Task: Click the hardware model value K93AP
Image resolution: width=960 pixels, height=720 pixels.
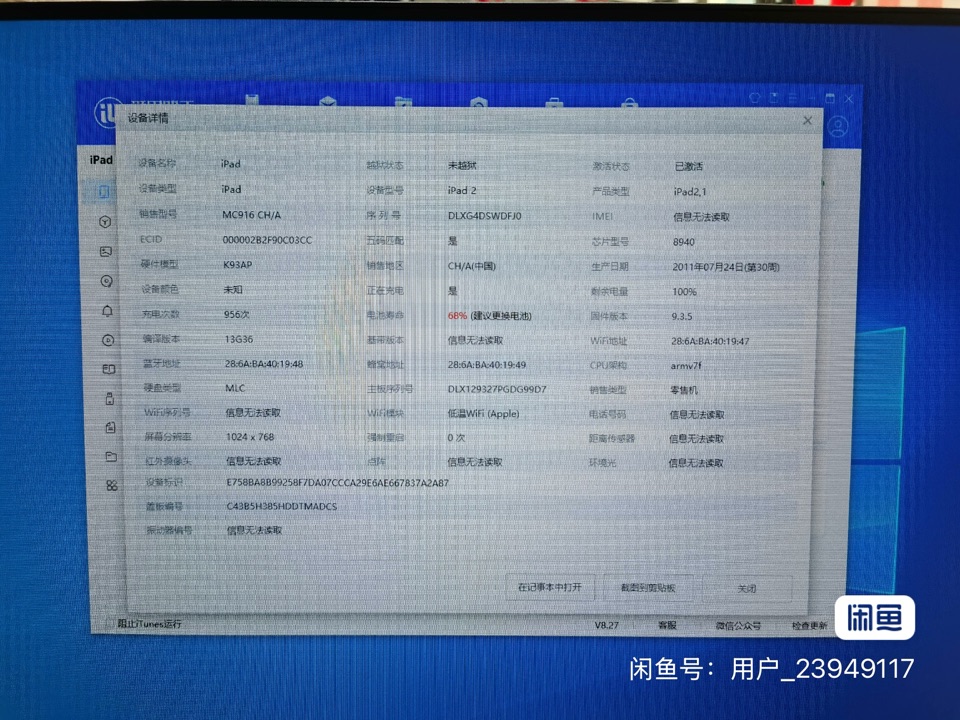Action: tap(238, 264)
